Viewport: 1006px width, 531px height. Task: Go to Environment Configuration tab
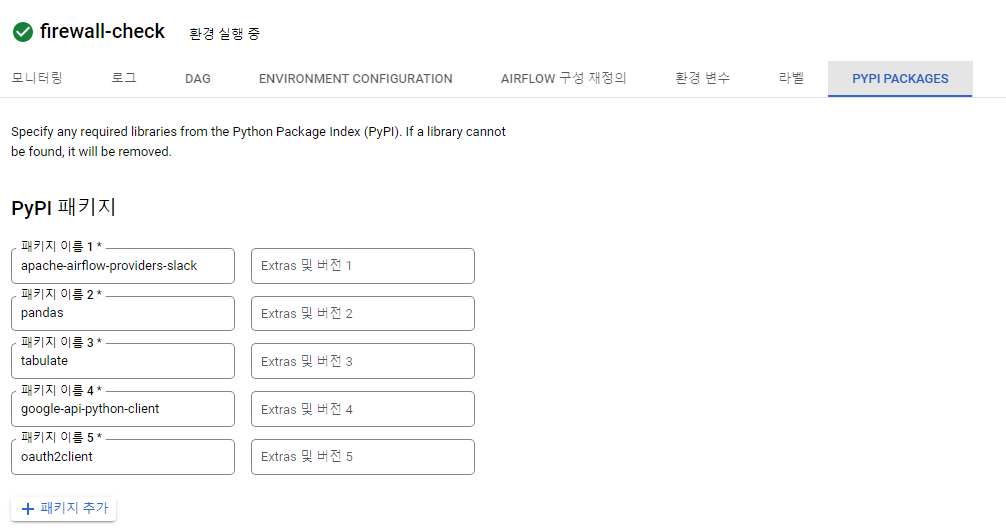pyautogui.click(x=355, y=78)
